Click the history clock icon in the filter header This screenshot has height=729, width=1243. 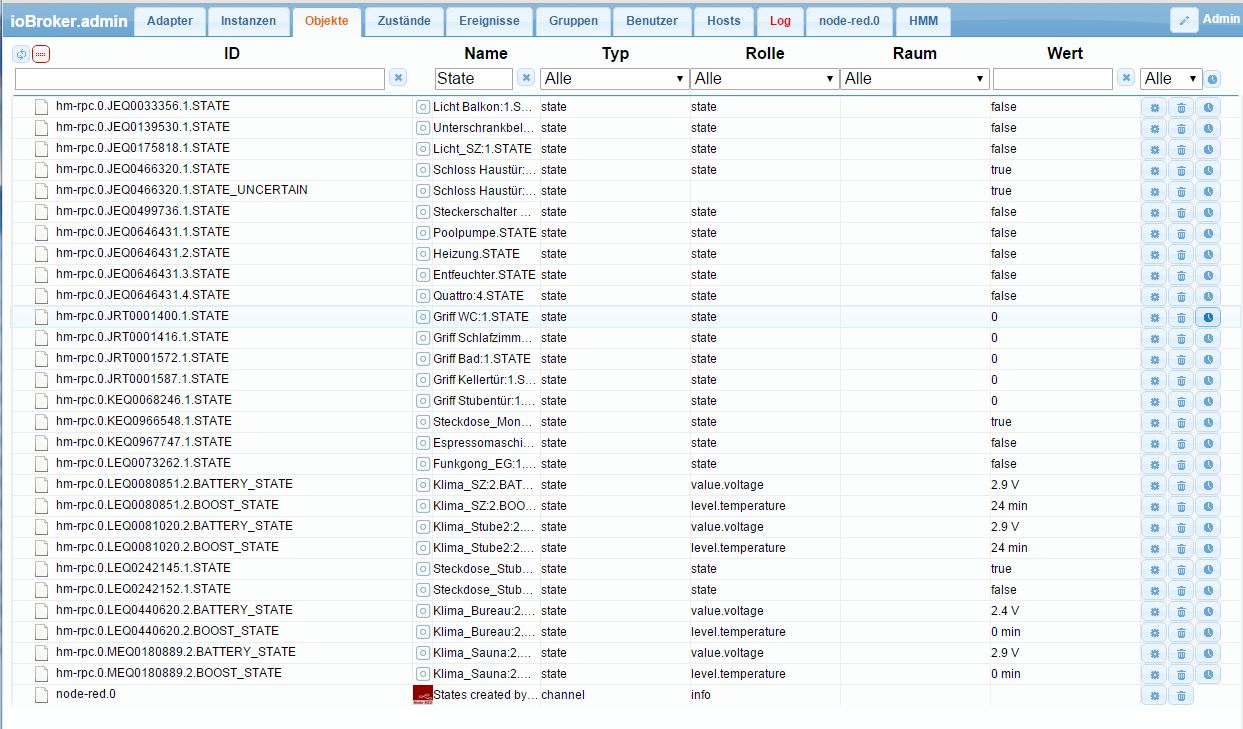point(1213,78)
